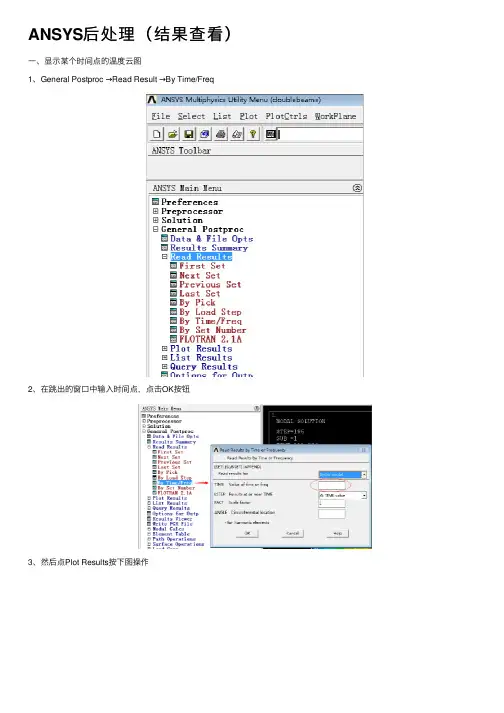Viewport: 504px width, 713px height.
Task: Expand Query Results in the large Main Menu
Action: pyautogui.click(x=165, y=367)
